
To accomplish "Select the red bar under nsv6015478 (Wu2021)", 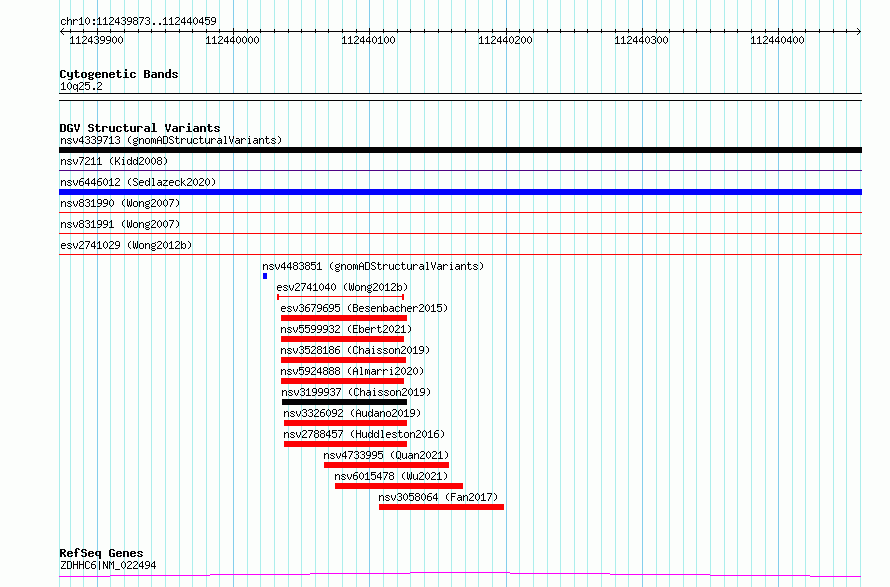I will (398, 486).
